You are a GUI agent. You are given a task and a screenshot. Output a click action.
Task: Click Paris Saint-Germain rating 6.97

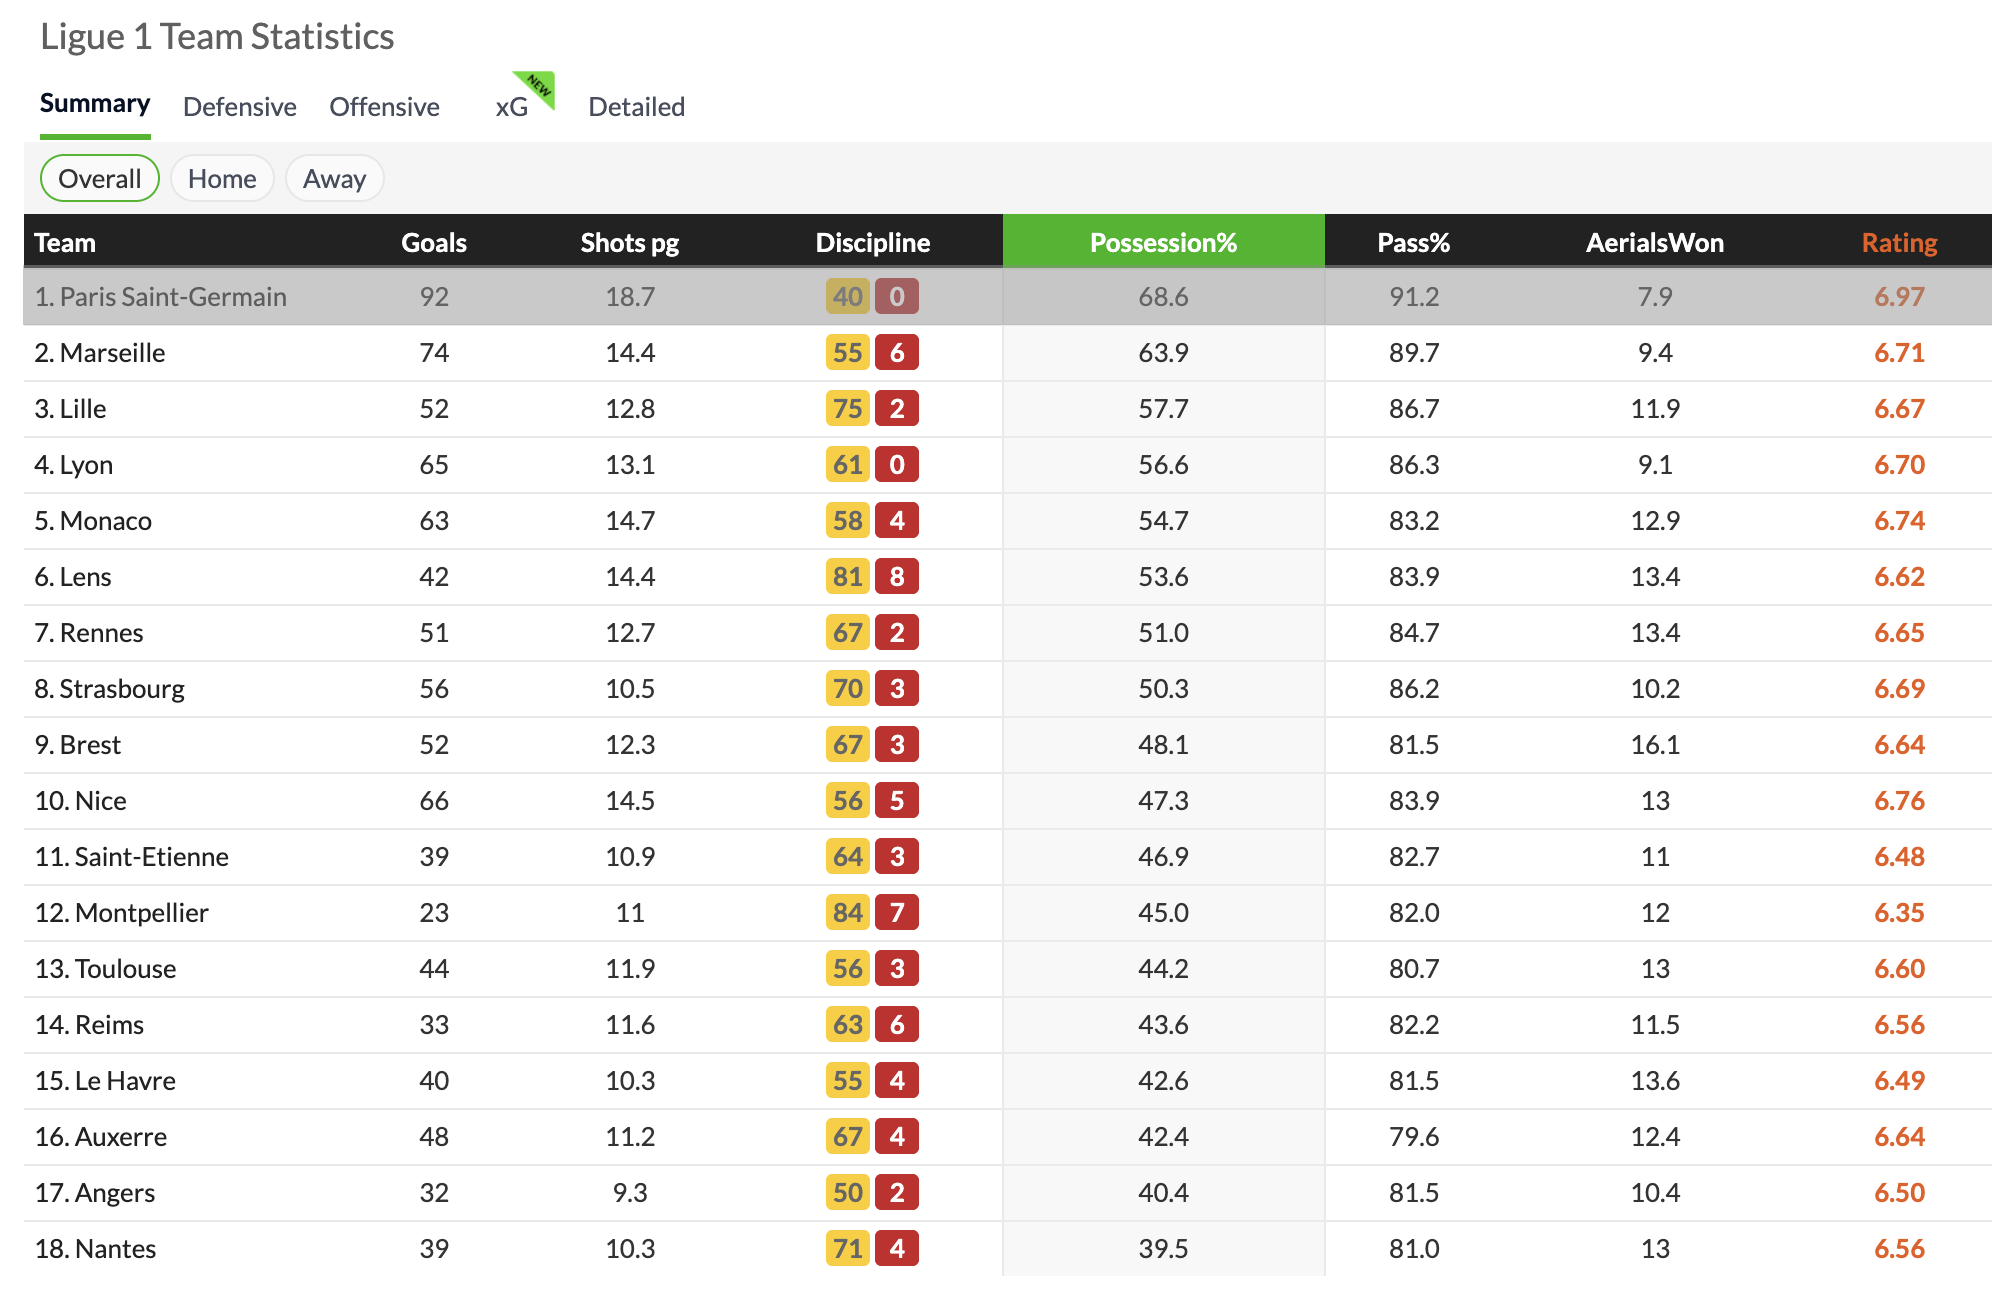(x=1900, y=297)
